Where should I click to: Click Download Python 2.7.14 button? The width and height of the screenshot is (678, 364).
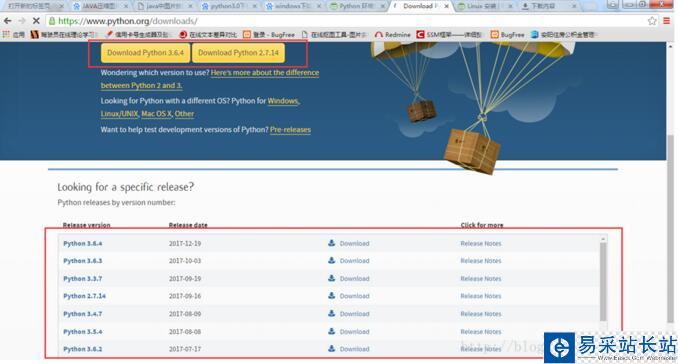click(x=238, y=53)
